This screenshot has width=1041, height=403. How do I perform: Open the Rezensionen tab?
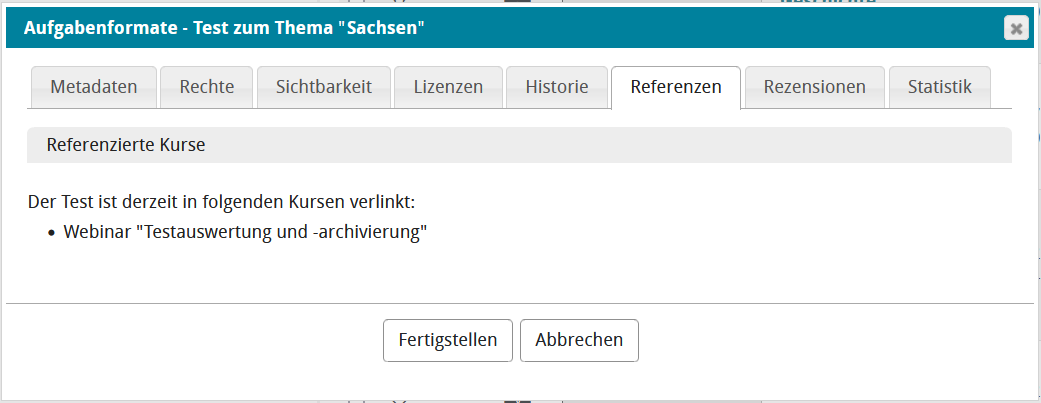coord(814,87)
